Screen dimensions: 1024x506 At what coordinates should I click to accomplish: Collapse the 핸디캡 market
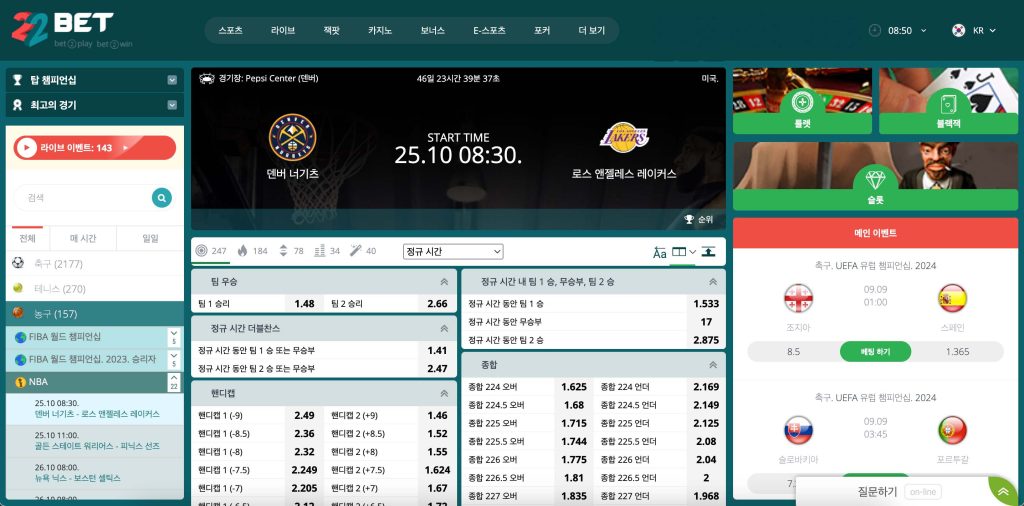[x=444, y=394]
